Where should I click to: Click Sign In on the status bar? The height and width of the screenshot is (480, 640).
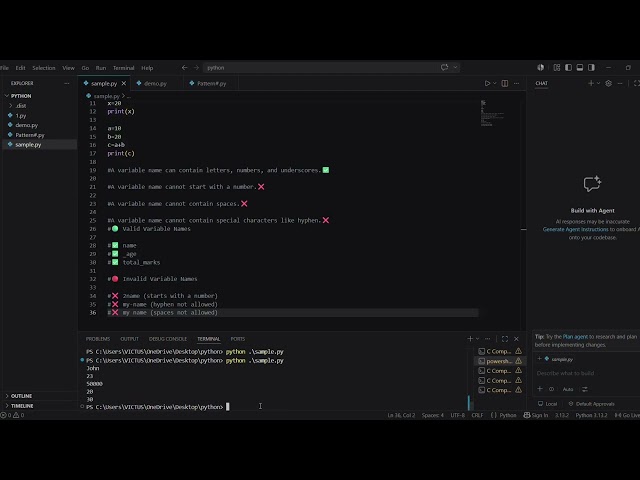pyautogui.click(x=536, y=415)
